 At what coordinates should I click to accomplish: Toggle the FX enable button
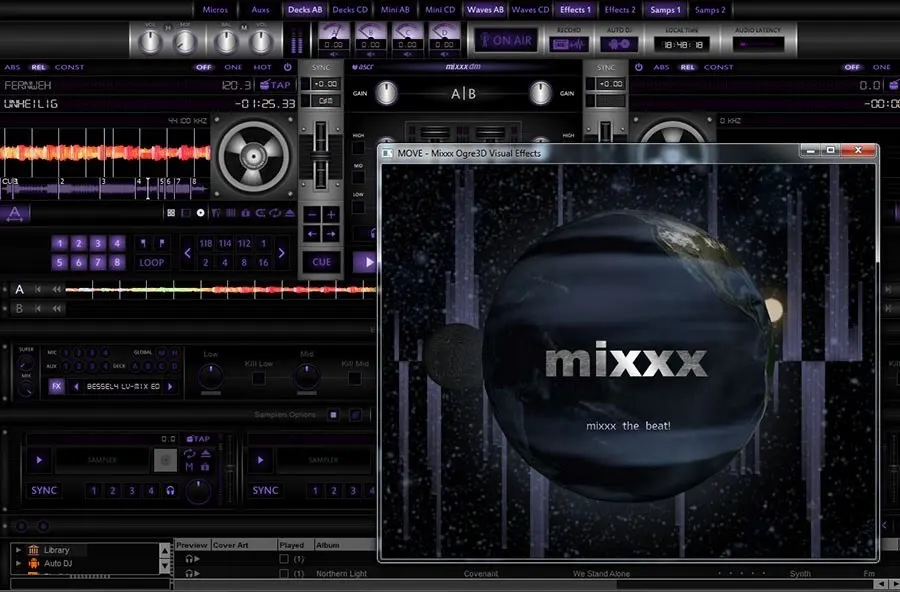click(x=56, y=386)
